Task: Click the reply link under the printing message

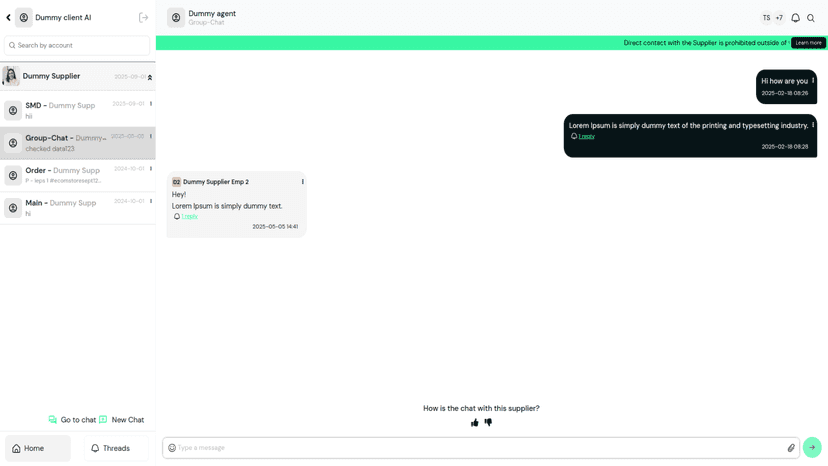Action: 586,136
